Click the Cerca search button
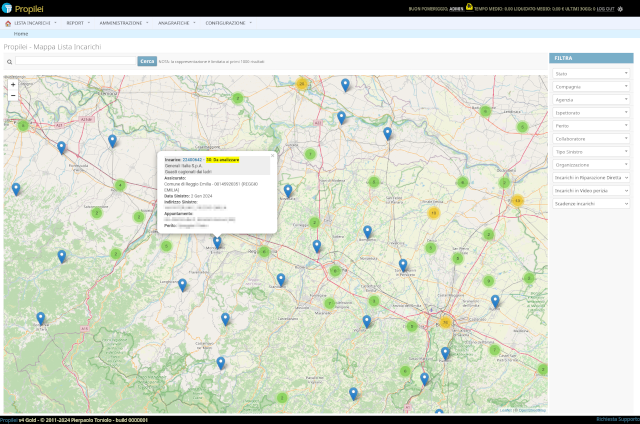Screen dimensions: 640x424 tap(147, 61)
